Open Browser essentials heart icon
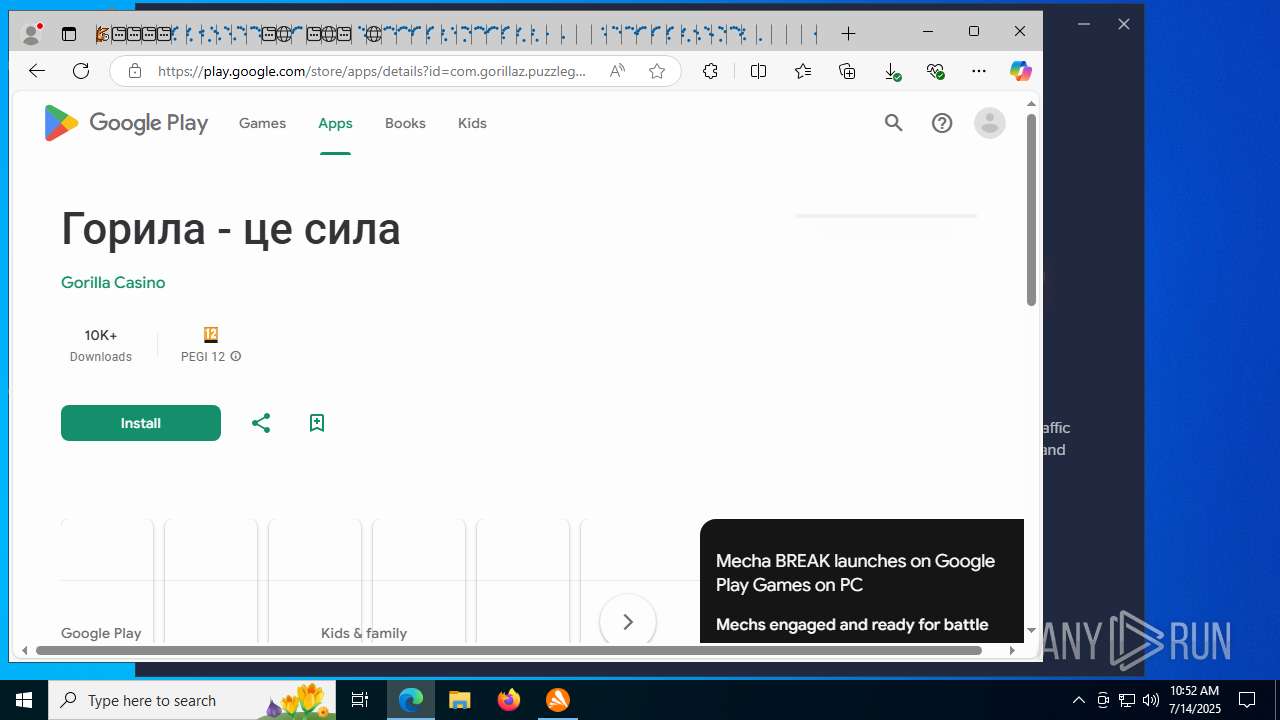This screenshot has width=1280, height=720. click(935, 71)
